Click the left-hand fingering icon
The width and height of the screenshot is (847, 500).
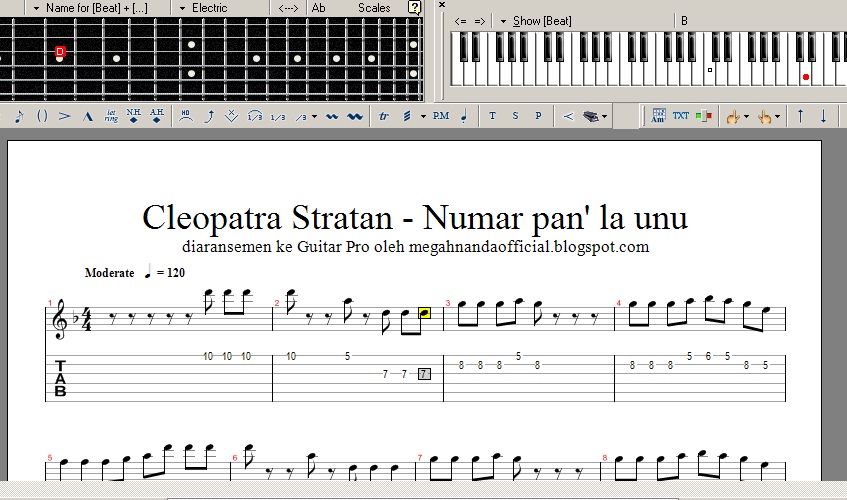pos(732,116)
